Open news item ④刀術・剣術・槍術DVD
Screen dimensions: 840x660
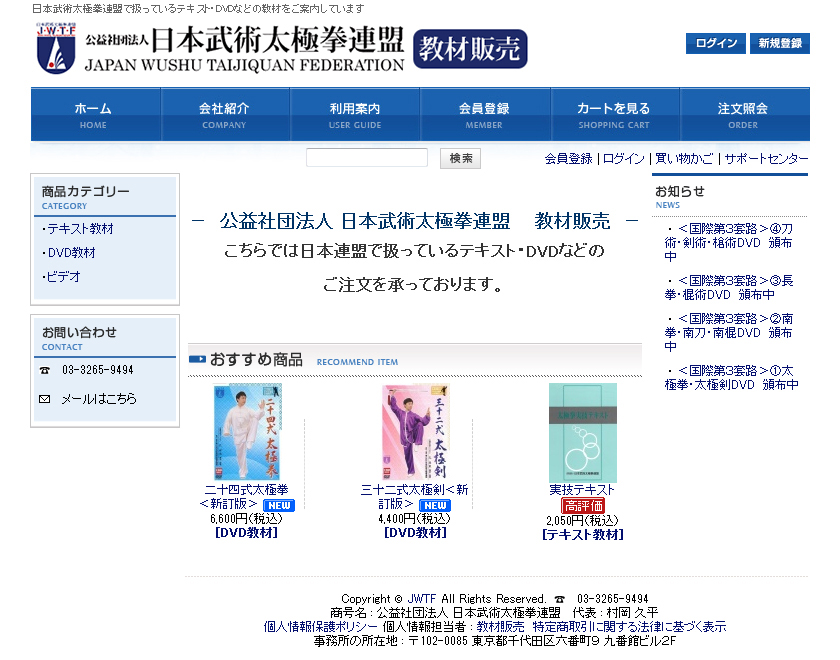point(729,243)
